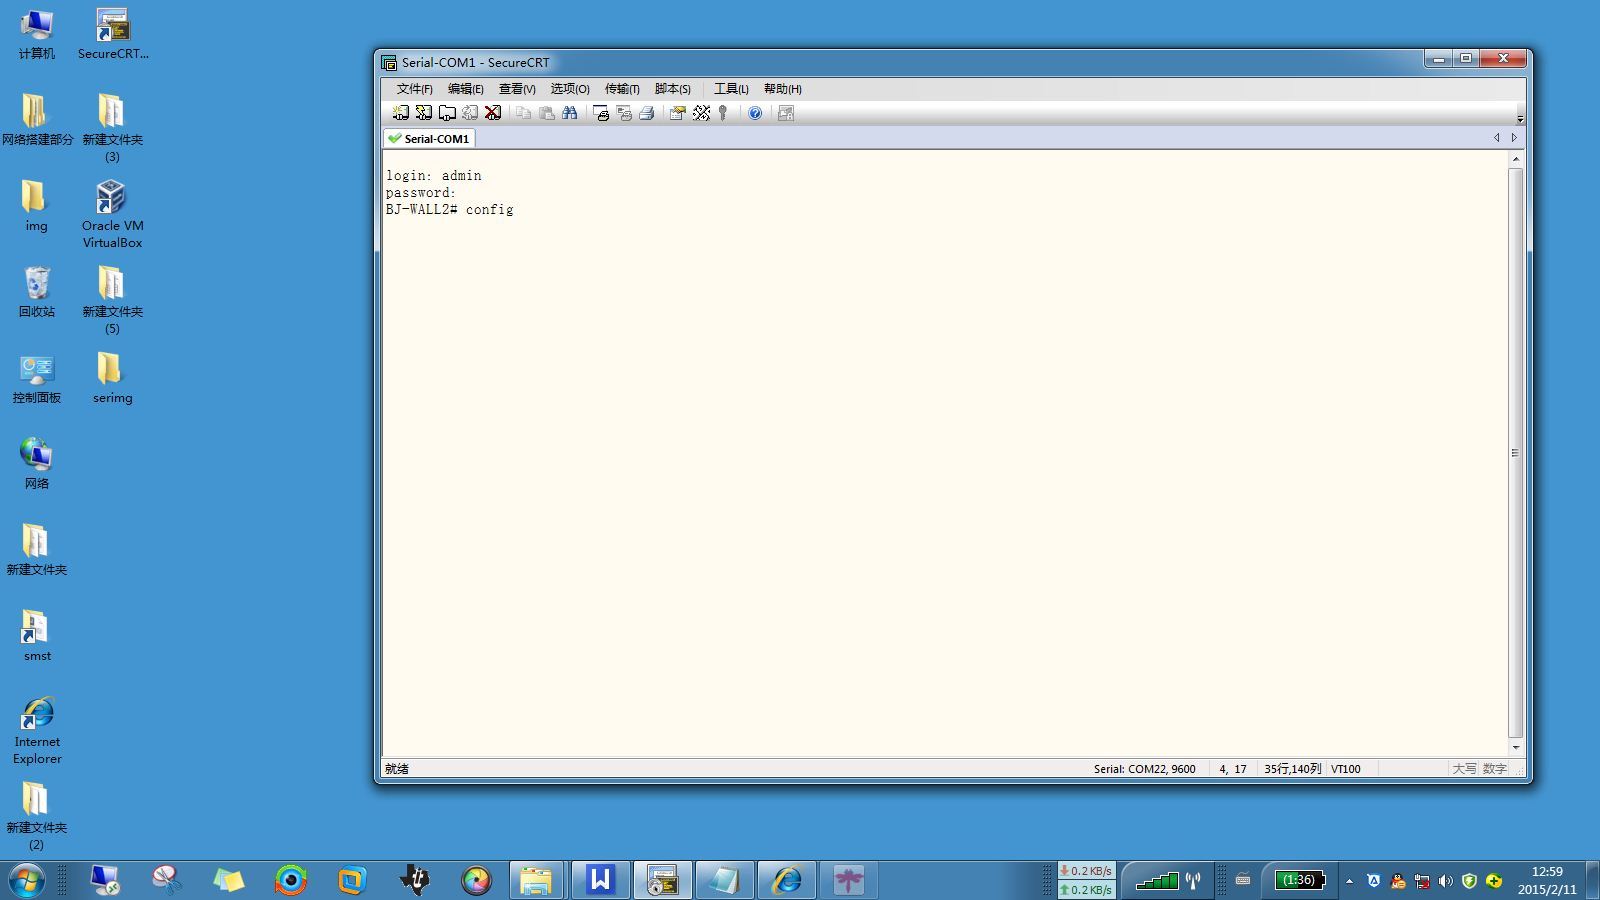Click the 'password:' terminal line
The height and width of the screenshot is (900, 1600).
click(420, 193)
